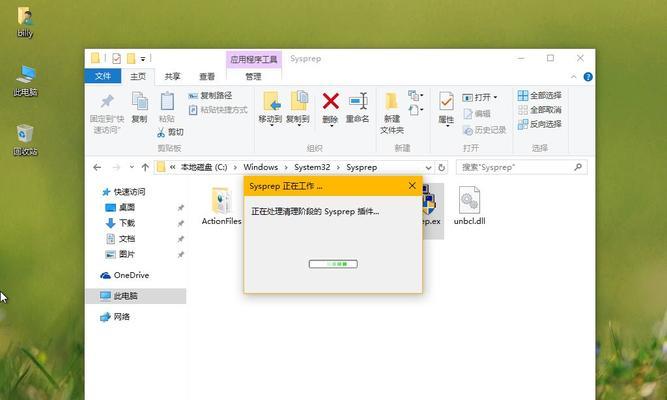Open the Open dropdown in ribbon
667x400 pixels.
tap(480, 97)
